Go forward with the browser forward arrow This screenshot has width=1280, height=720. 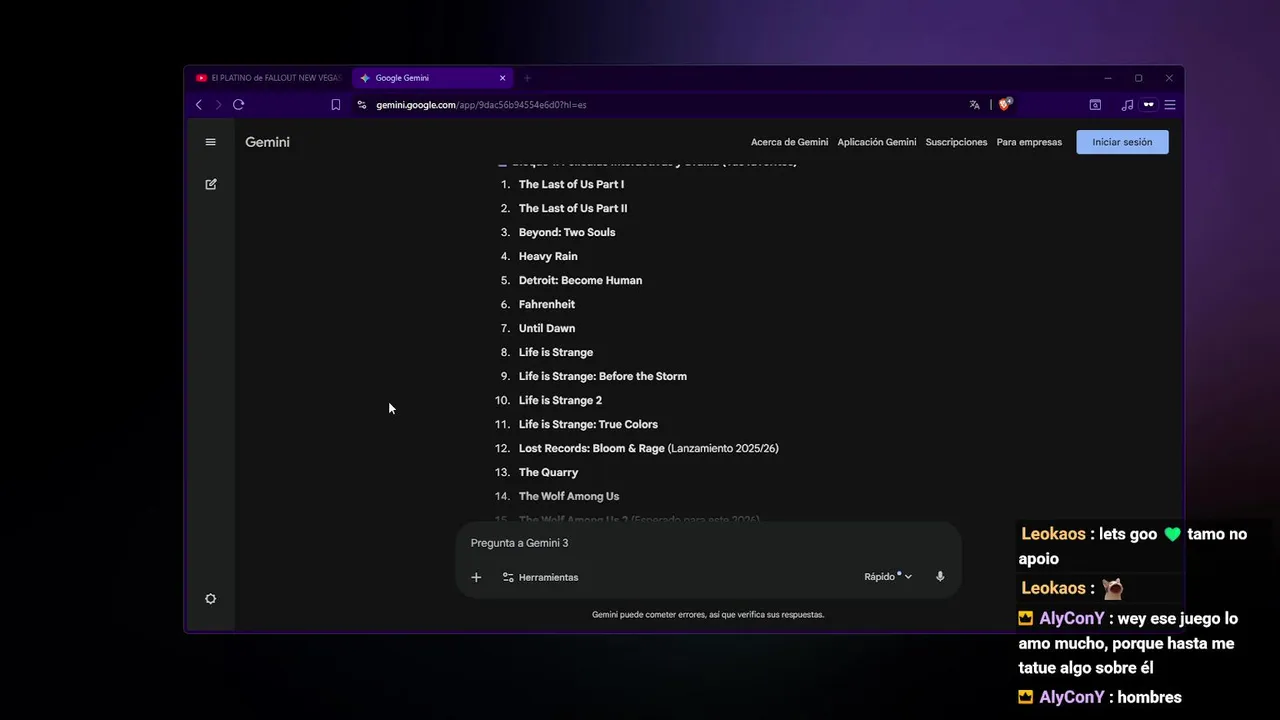coord(218,104)
